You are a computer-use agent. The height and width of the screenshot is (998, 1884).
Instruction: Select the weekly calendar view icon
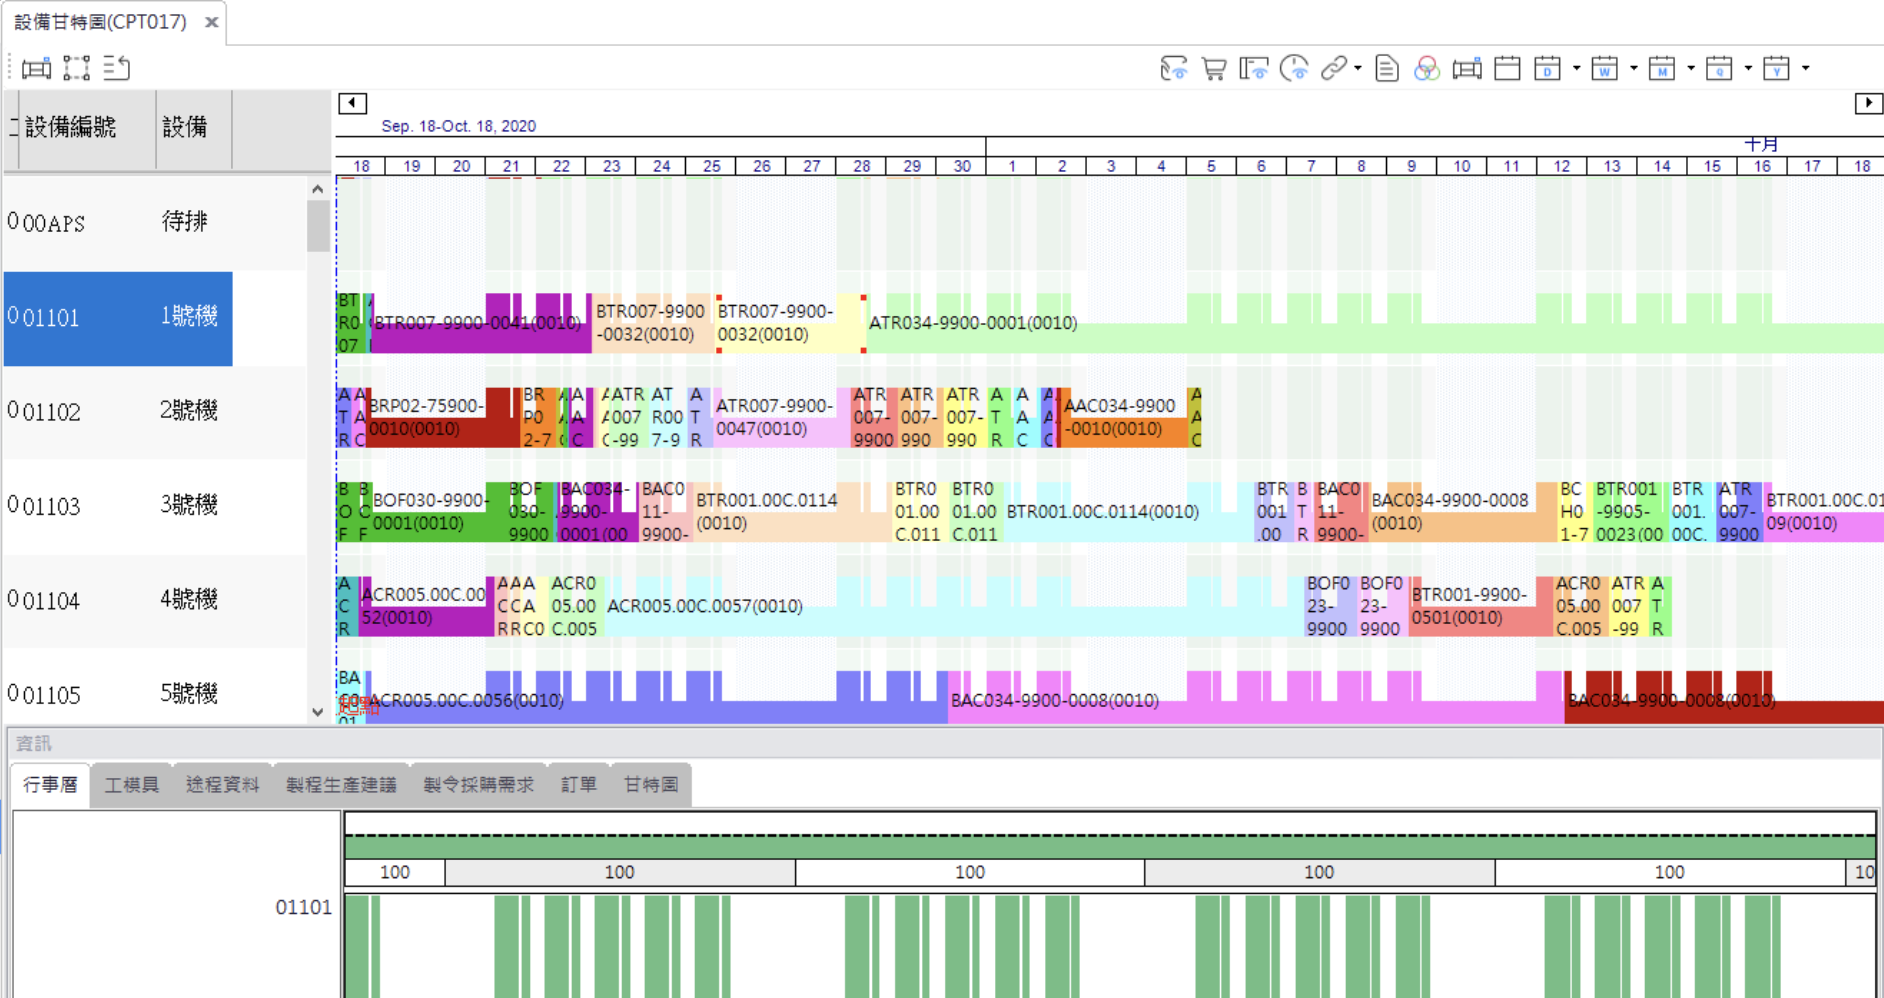click(1604, 68)
